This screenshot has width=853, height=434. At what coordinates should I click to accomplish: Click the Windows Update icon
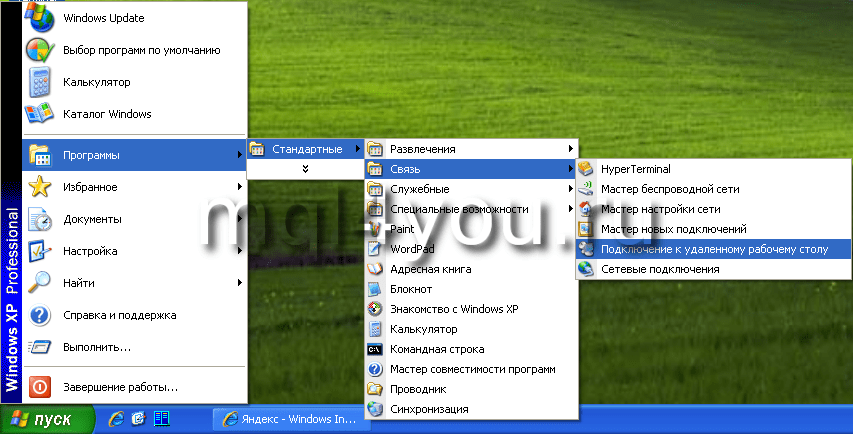pos(40,18)
